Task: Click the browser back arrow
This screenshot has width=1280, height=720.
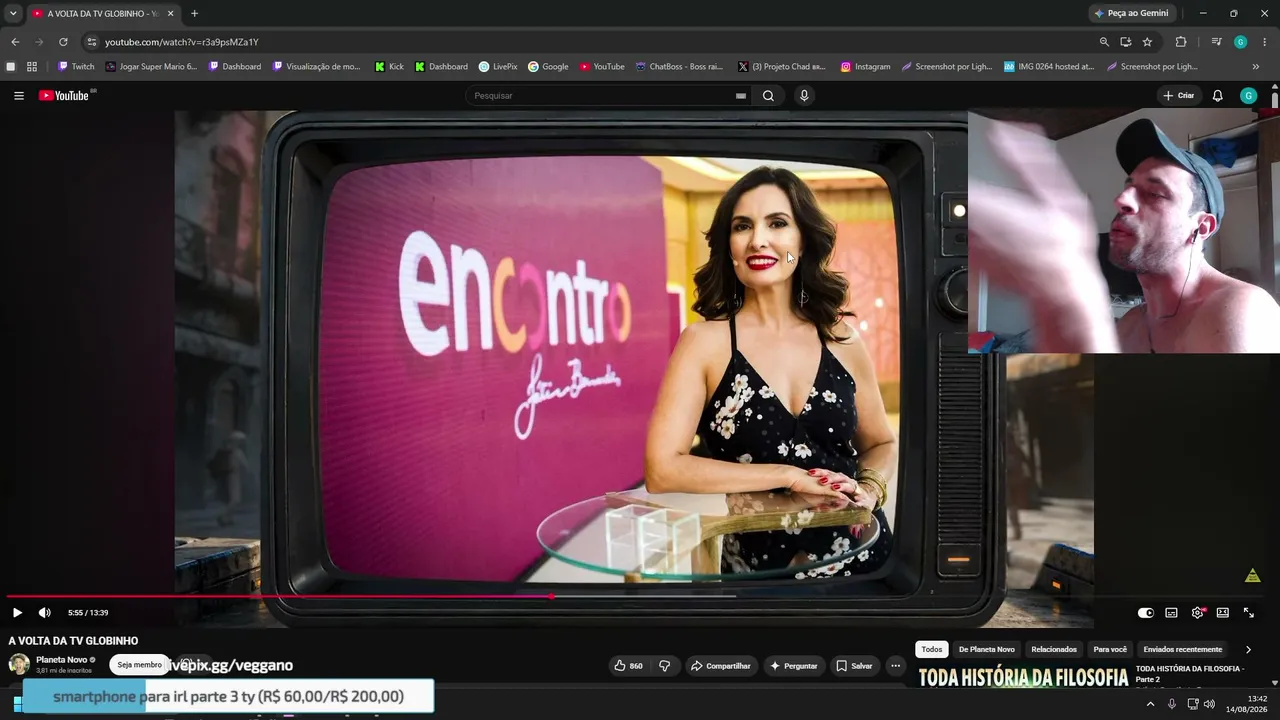Action: [15, 42]
